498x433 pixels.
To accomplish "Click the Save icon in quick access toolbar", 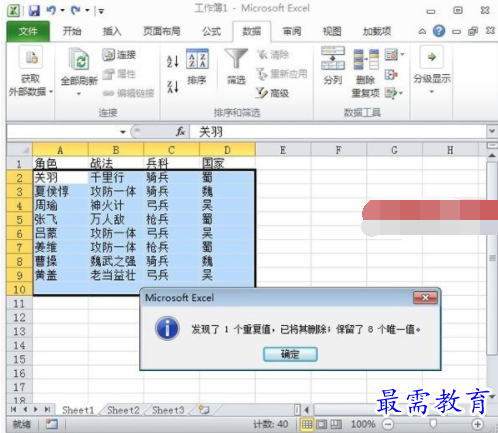I will click(34, 11).
